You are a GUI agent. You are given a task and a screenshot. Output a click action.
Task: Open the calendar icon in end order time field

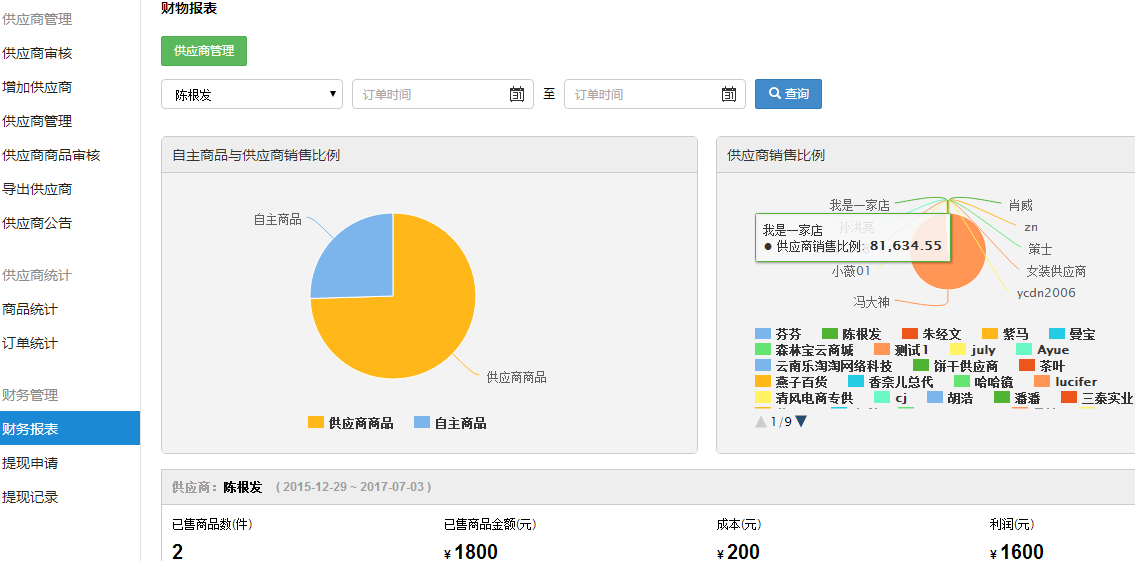click(x=729, y=94)
